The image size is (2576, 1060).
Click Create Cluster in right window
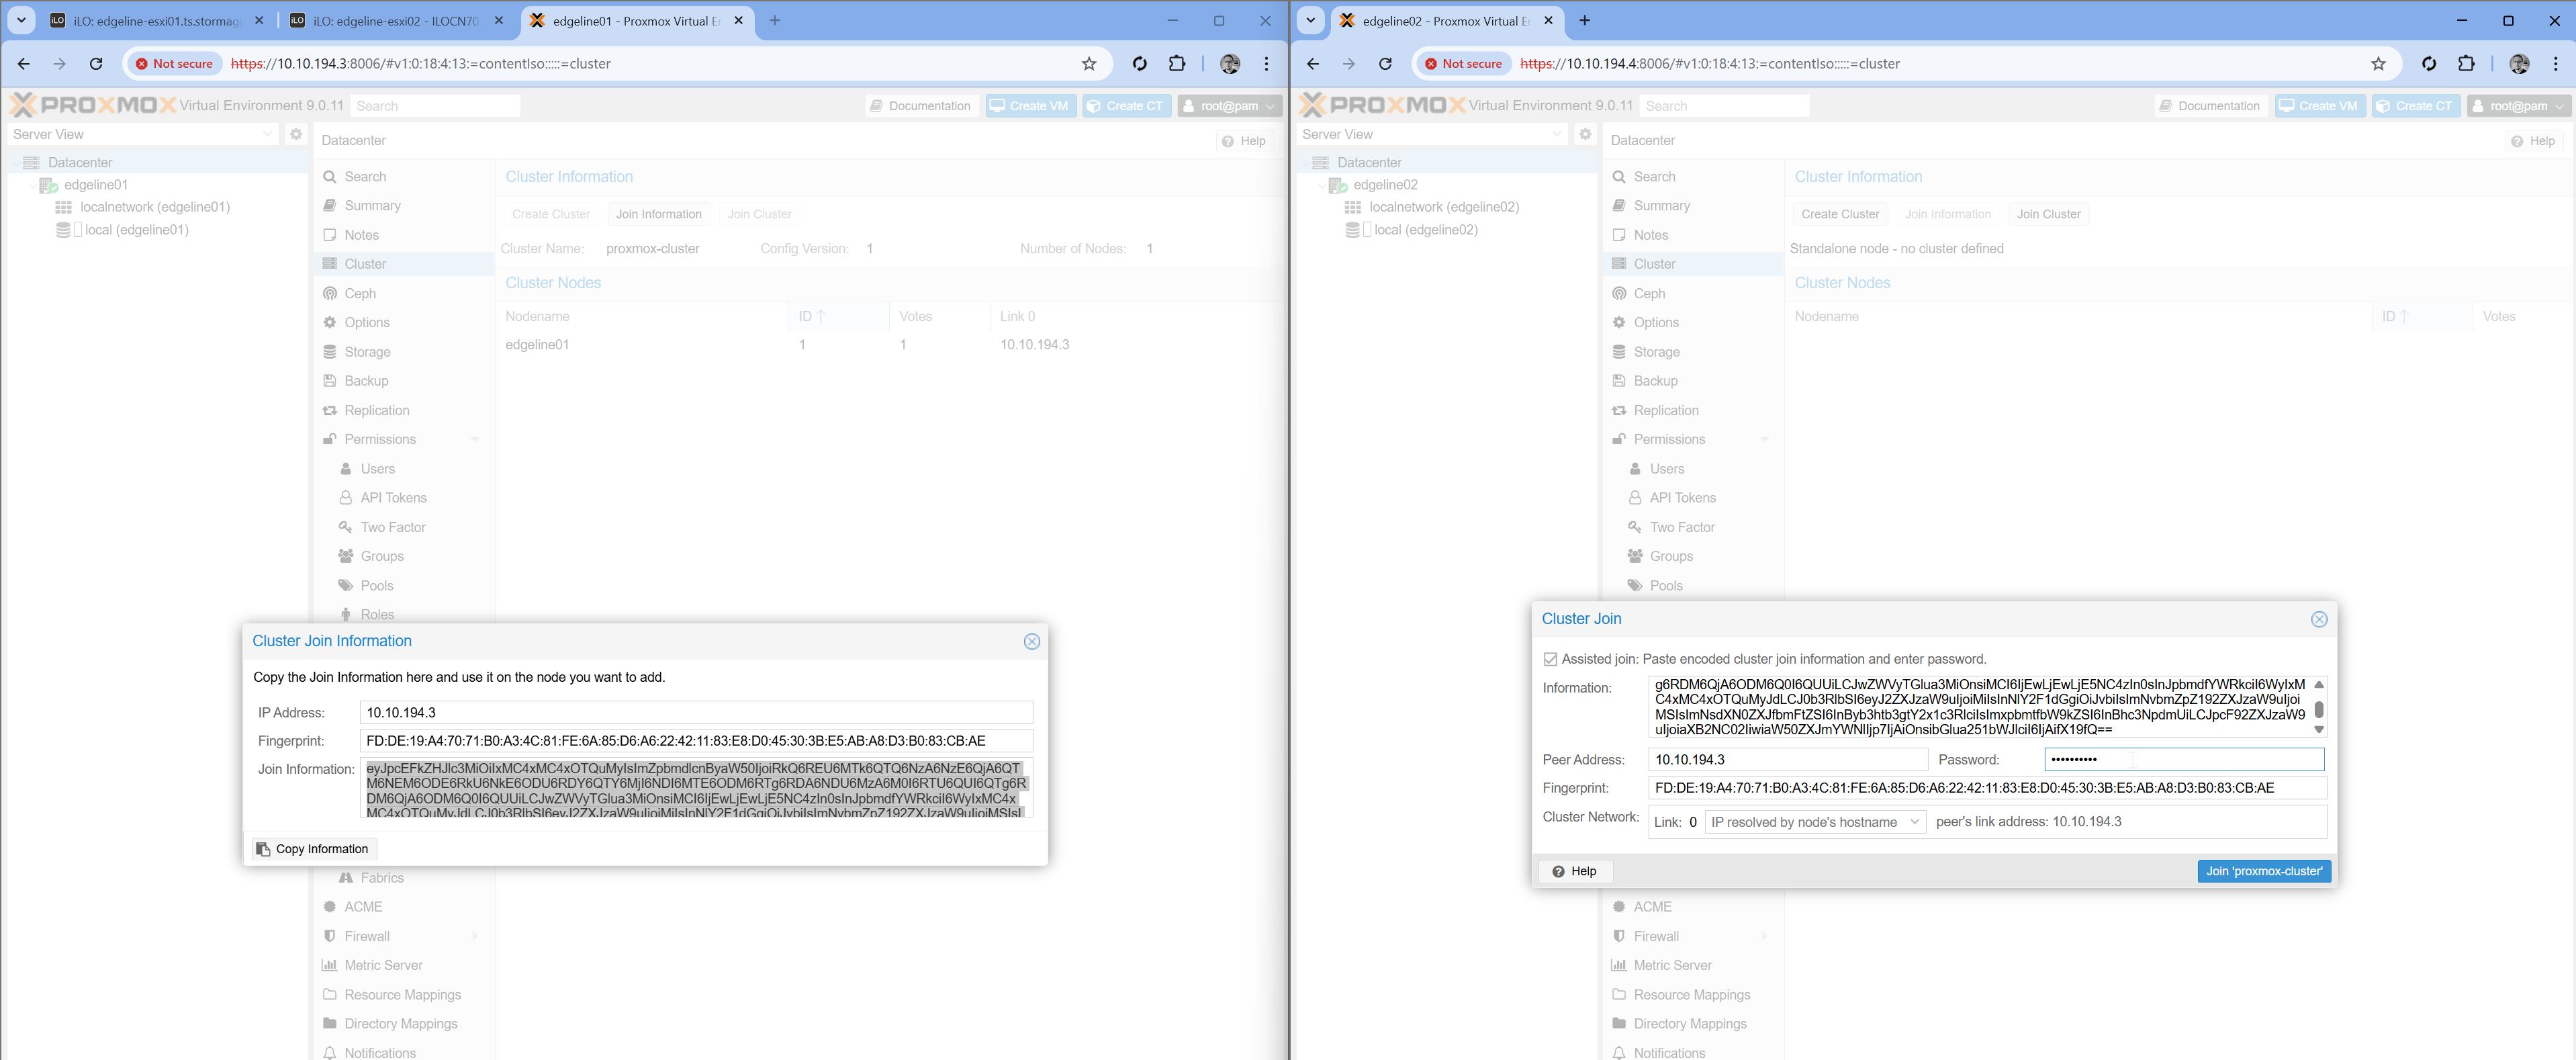tap(1839, 214)
